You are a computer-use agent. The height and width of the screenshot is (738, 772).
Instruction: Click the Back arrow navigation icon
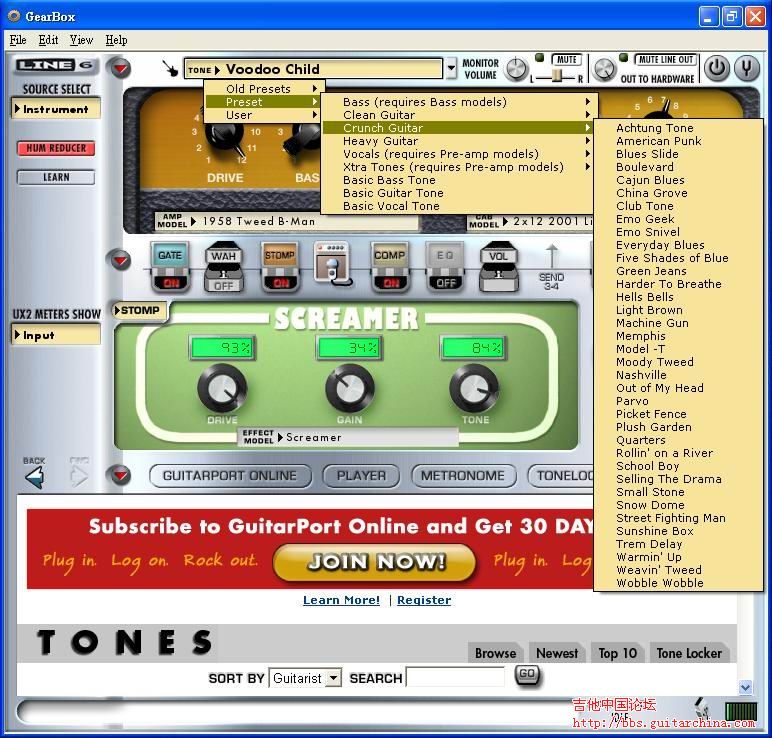tap(35, 476)
